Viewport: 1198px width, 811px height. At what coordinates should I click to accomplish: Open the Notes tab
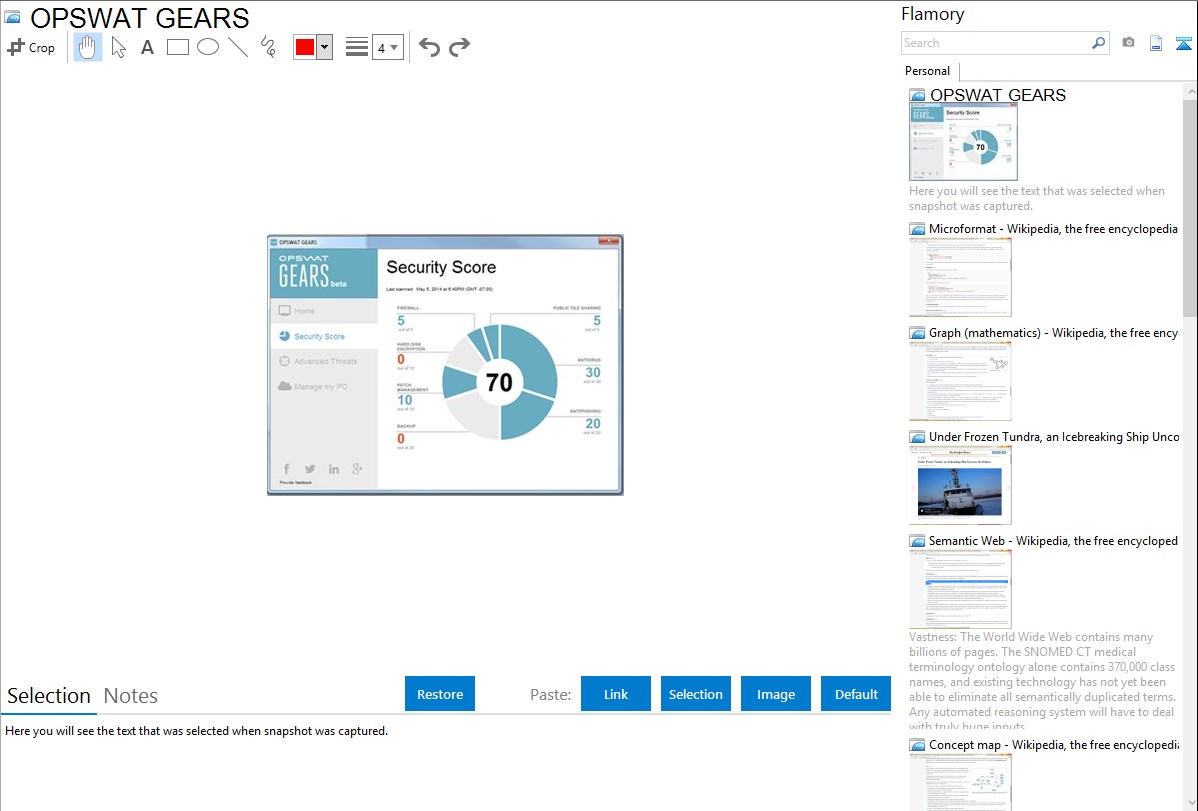tap(131, 696)
